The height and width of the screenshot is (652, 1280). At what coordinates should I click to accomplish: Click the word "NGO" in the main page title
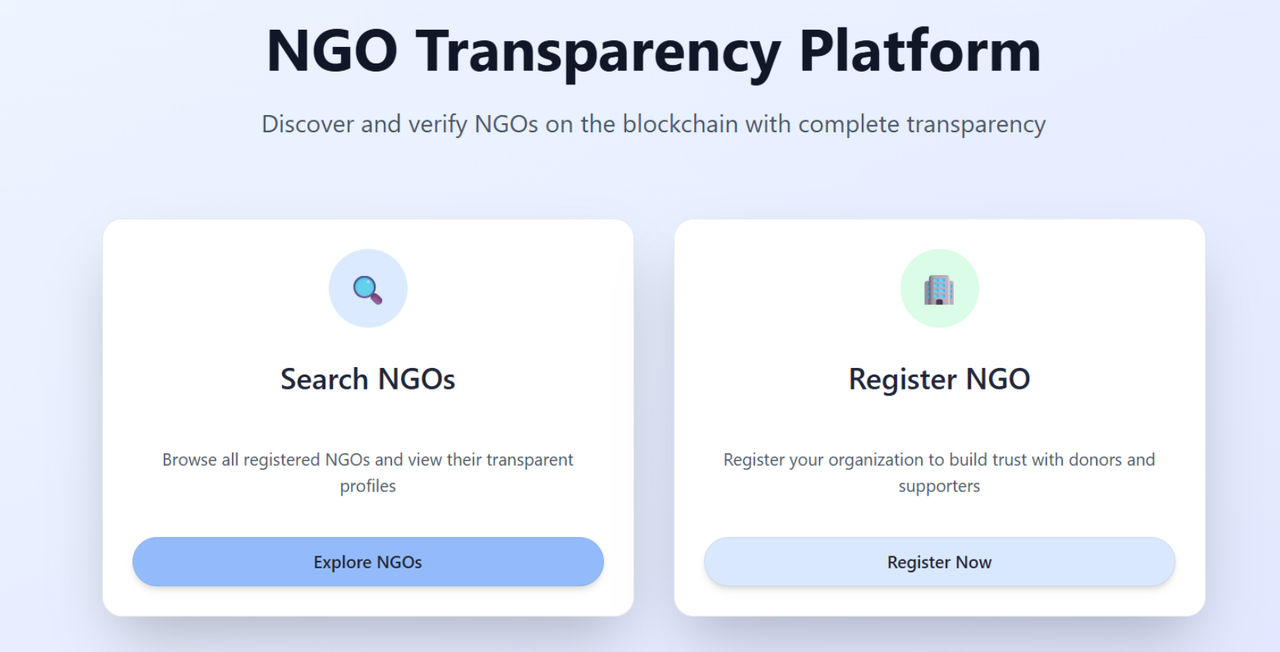pos(331,50)
